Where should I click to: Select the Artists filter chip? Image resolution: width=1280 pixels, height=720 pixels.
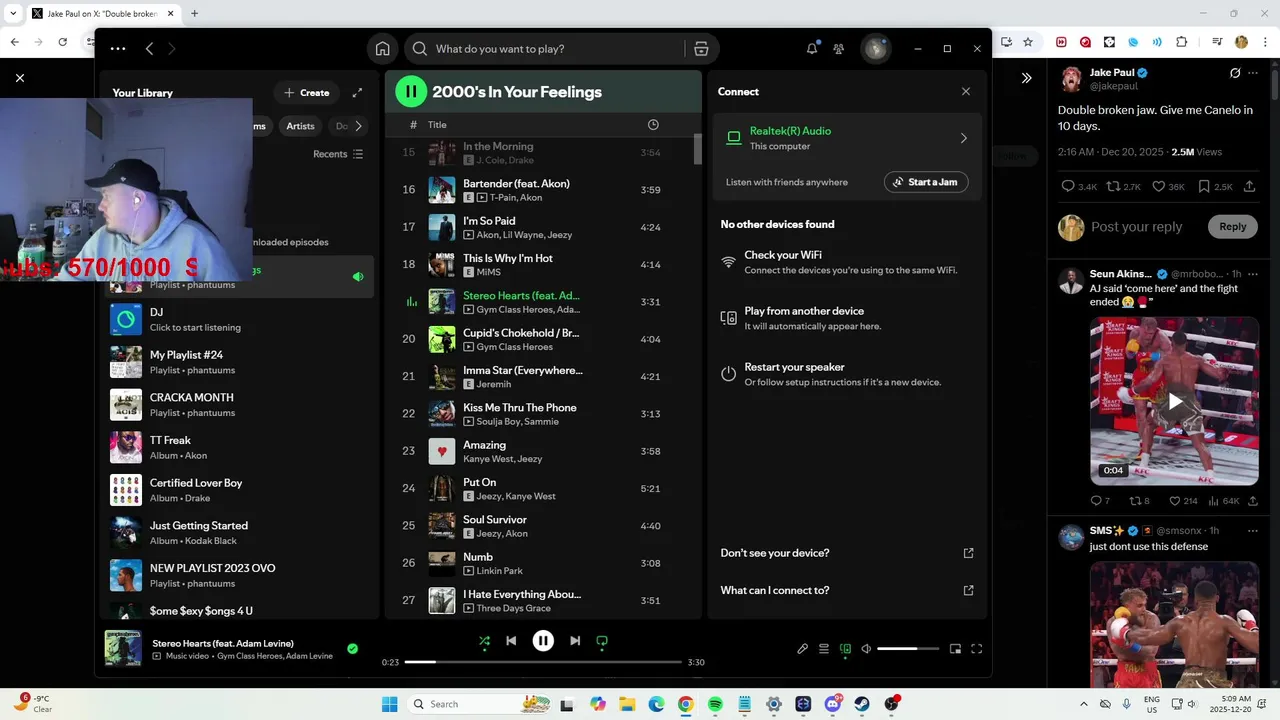[300, 126]
